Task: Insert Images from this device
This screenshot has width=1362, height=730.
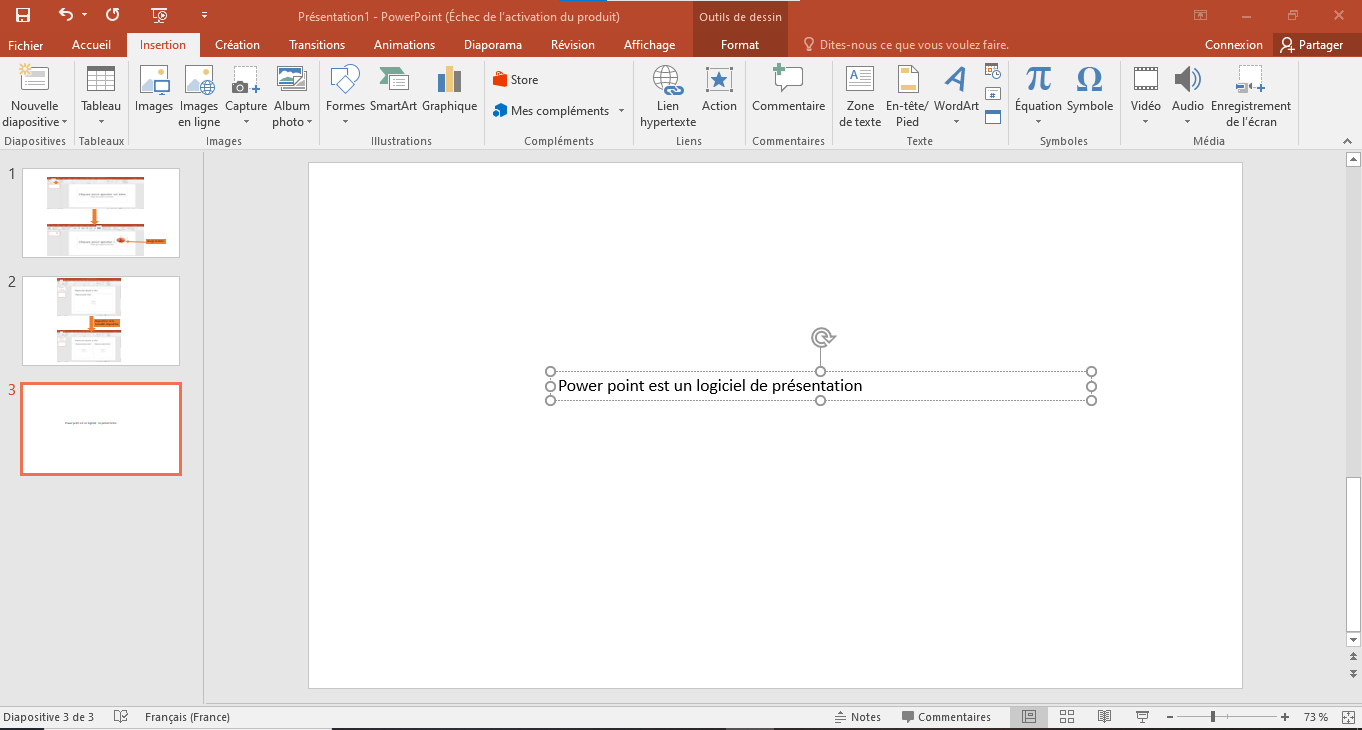Action: [x=154, y=80]
